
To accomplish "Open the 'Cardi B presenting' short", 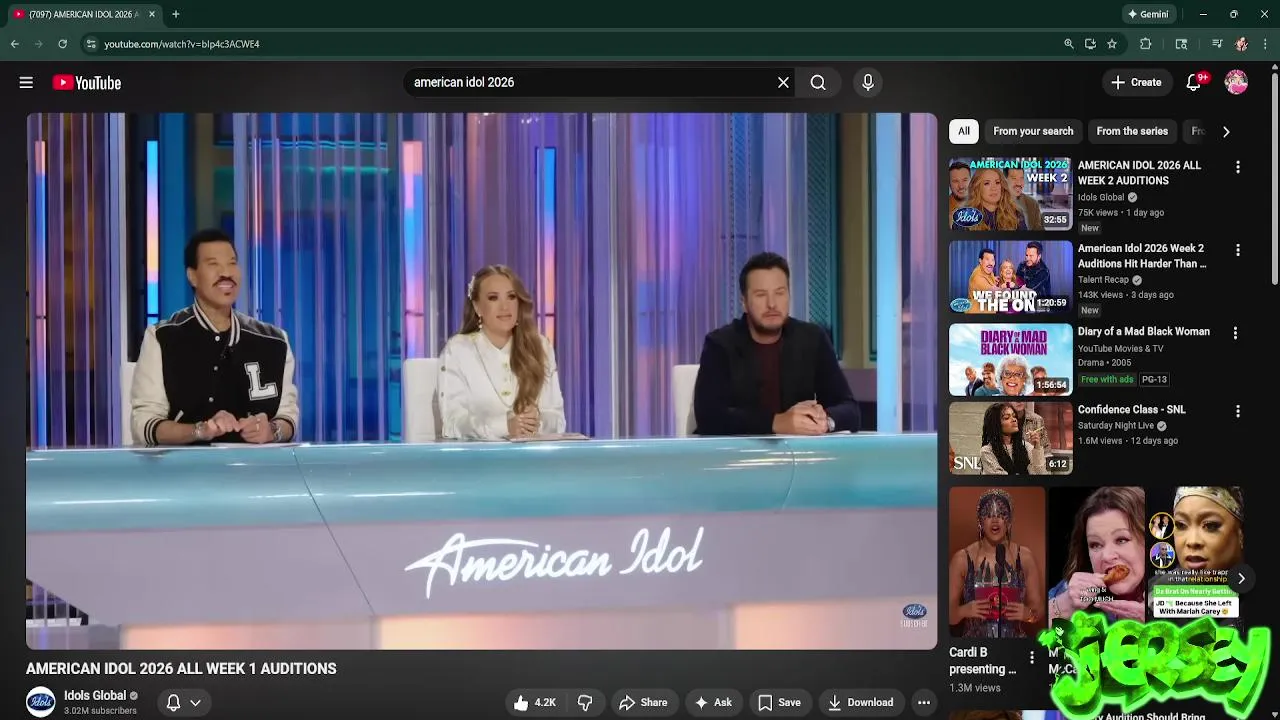I will coord(996,563).
